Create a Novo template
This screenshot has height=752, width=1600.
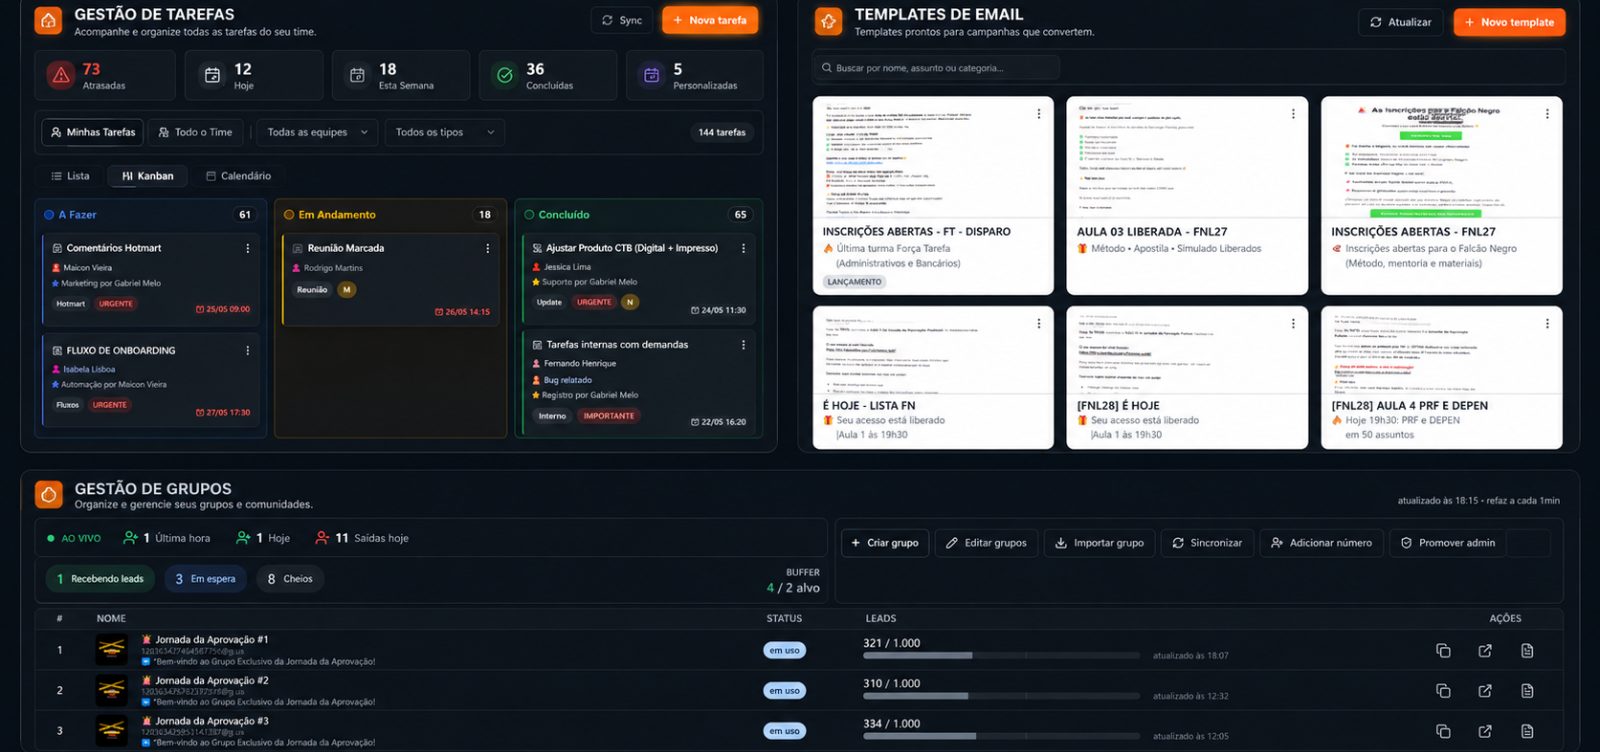1509,22
